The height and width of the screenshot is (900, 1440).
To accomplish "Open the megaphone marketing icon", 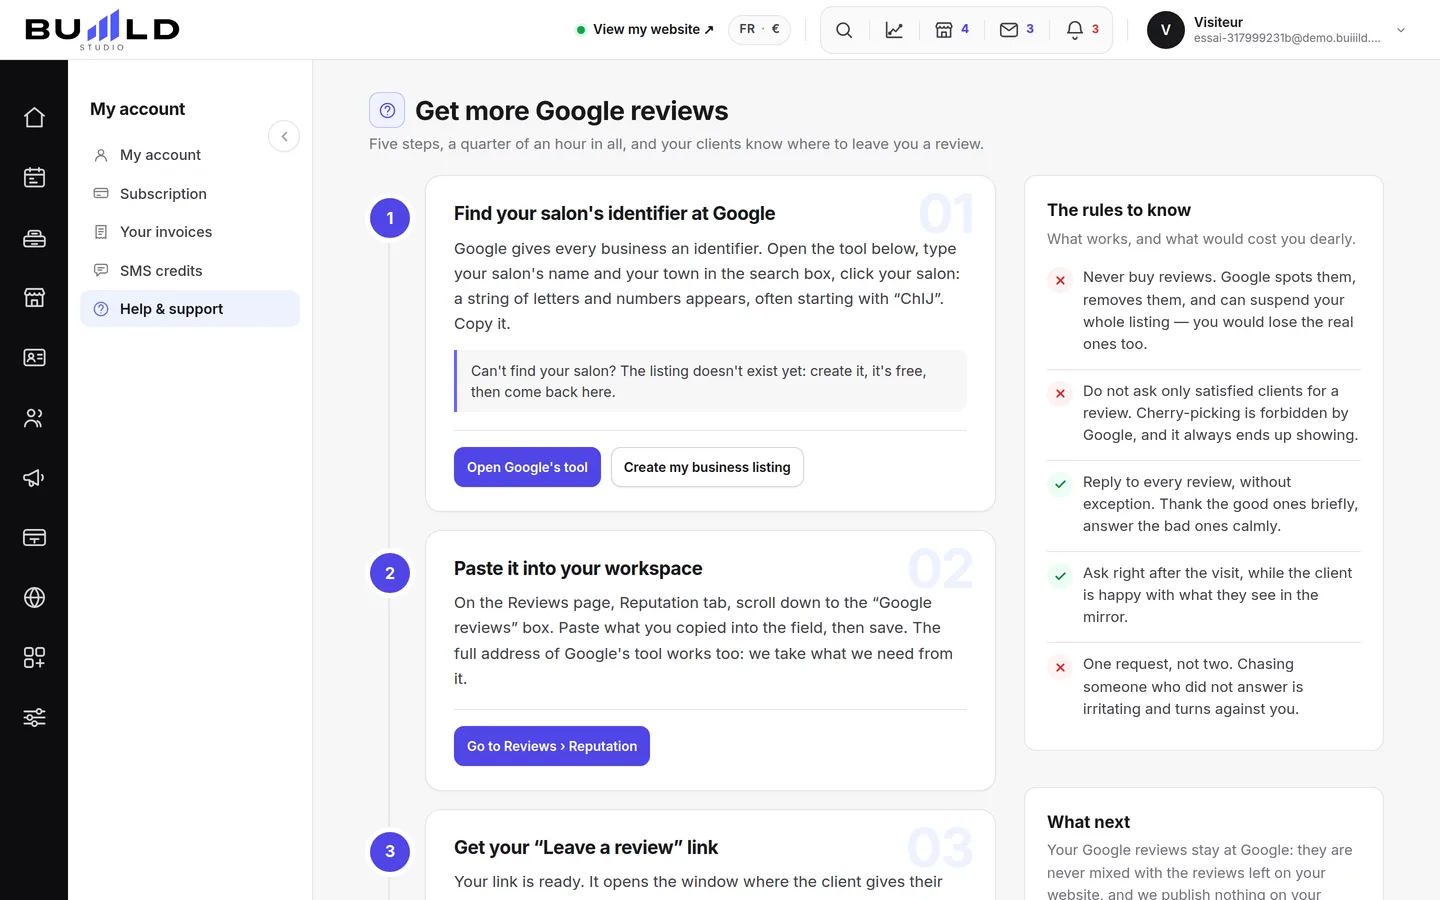I will pos(34,478).
